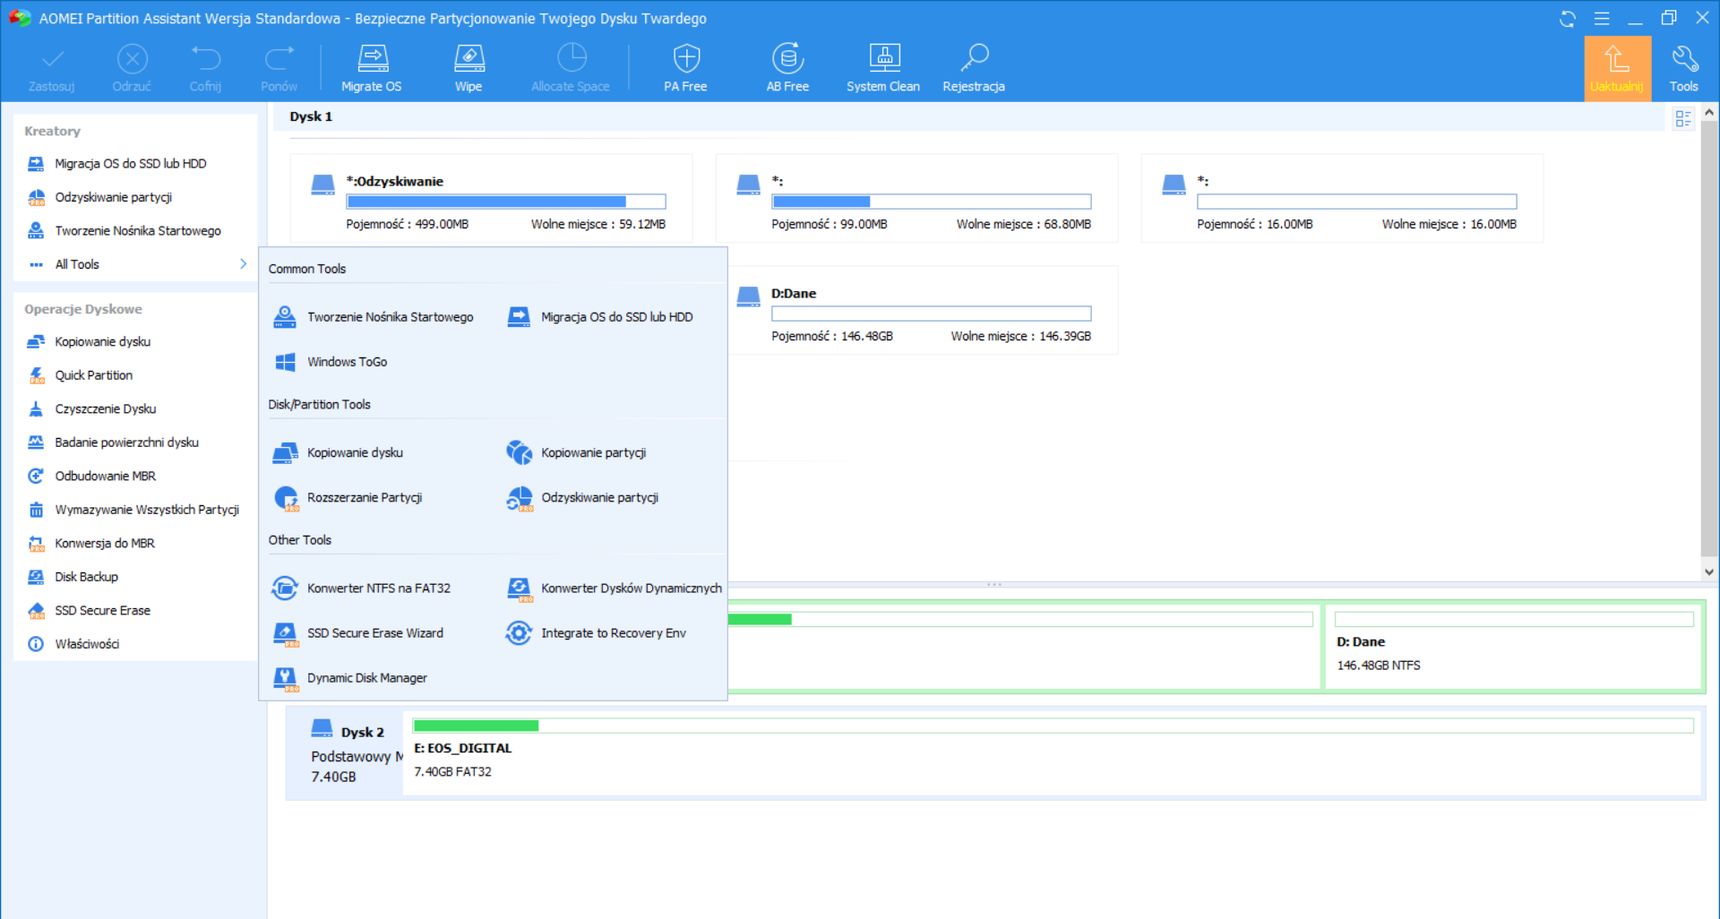The height and width of the screenshot is (919, 1720).
Task: Click the Cofnij undo icon
Action: 205,59
